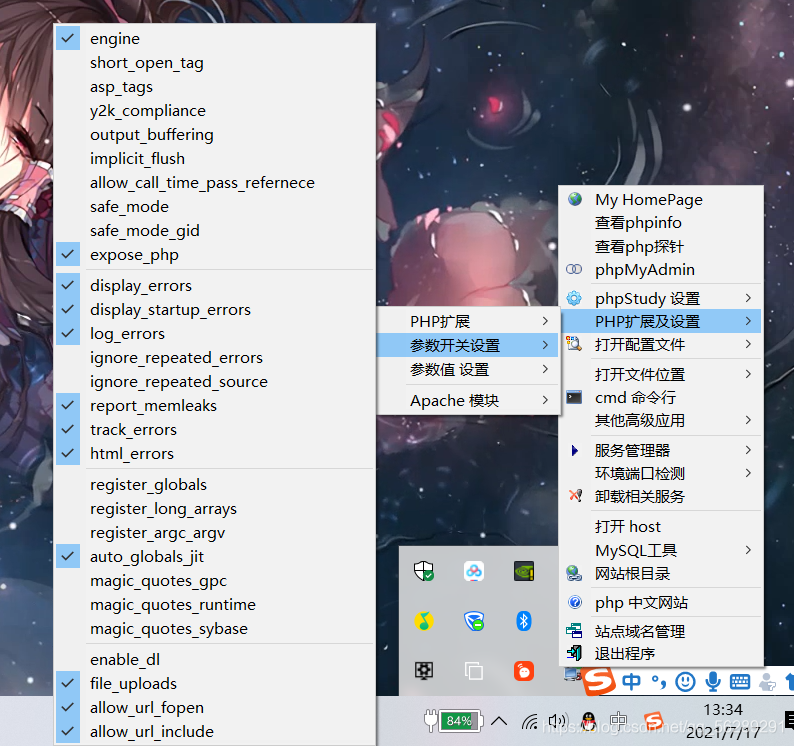The image size is (794, 746).
Task: Open the overlapping squares tray icon
Action: click(x=473, y=671)
